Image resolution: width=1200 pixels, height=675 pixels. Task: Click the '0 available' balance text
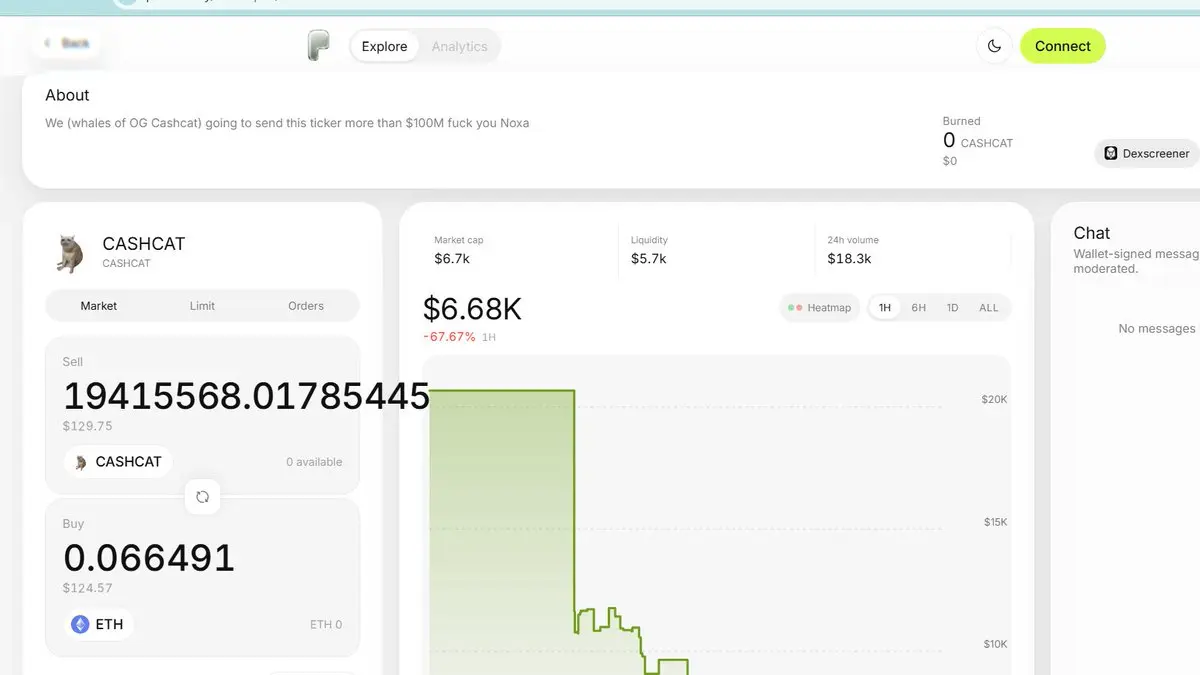[x=314, y=462]
